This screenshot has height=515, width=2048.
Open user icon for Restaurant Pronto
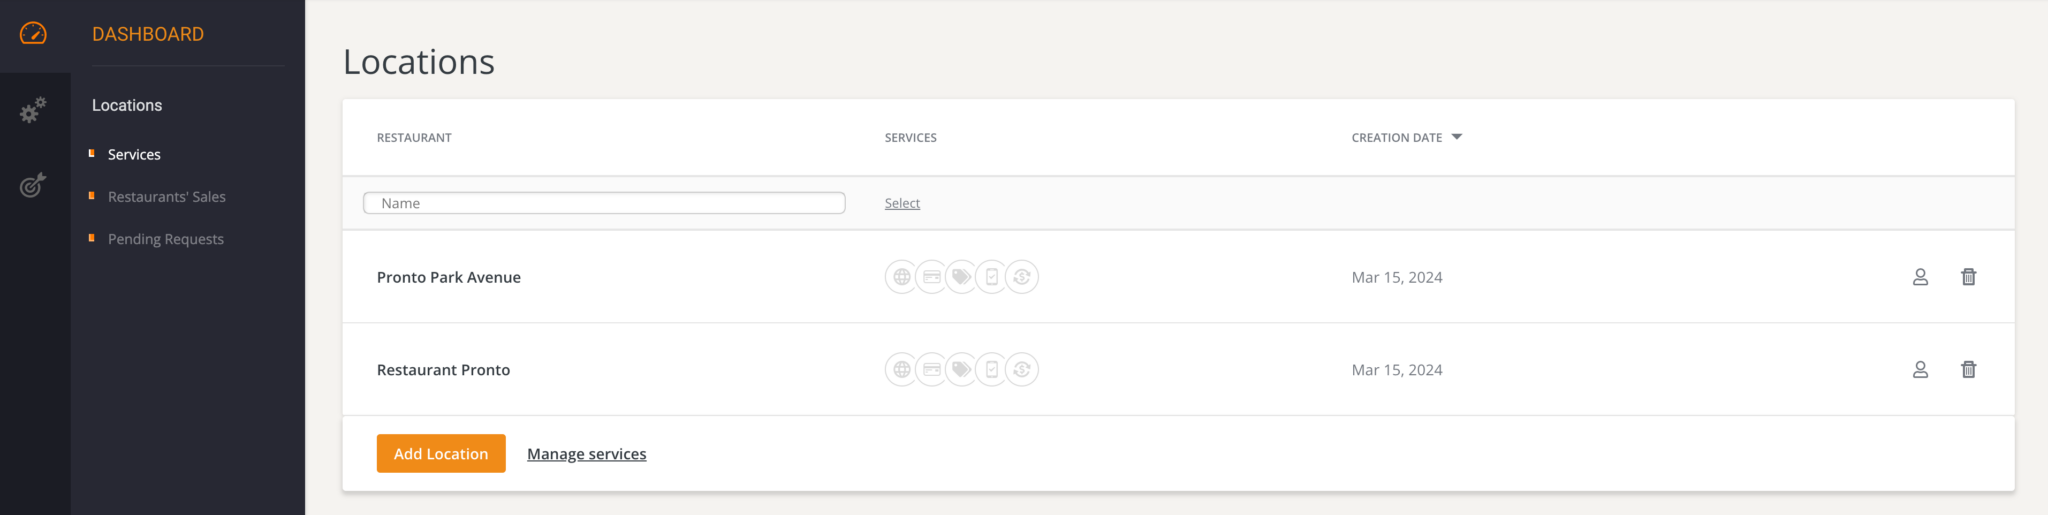coord(1920,370)
